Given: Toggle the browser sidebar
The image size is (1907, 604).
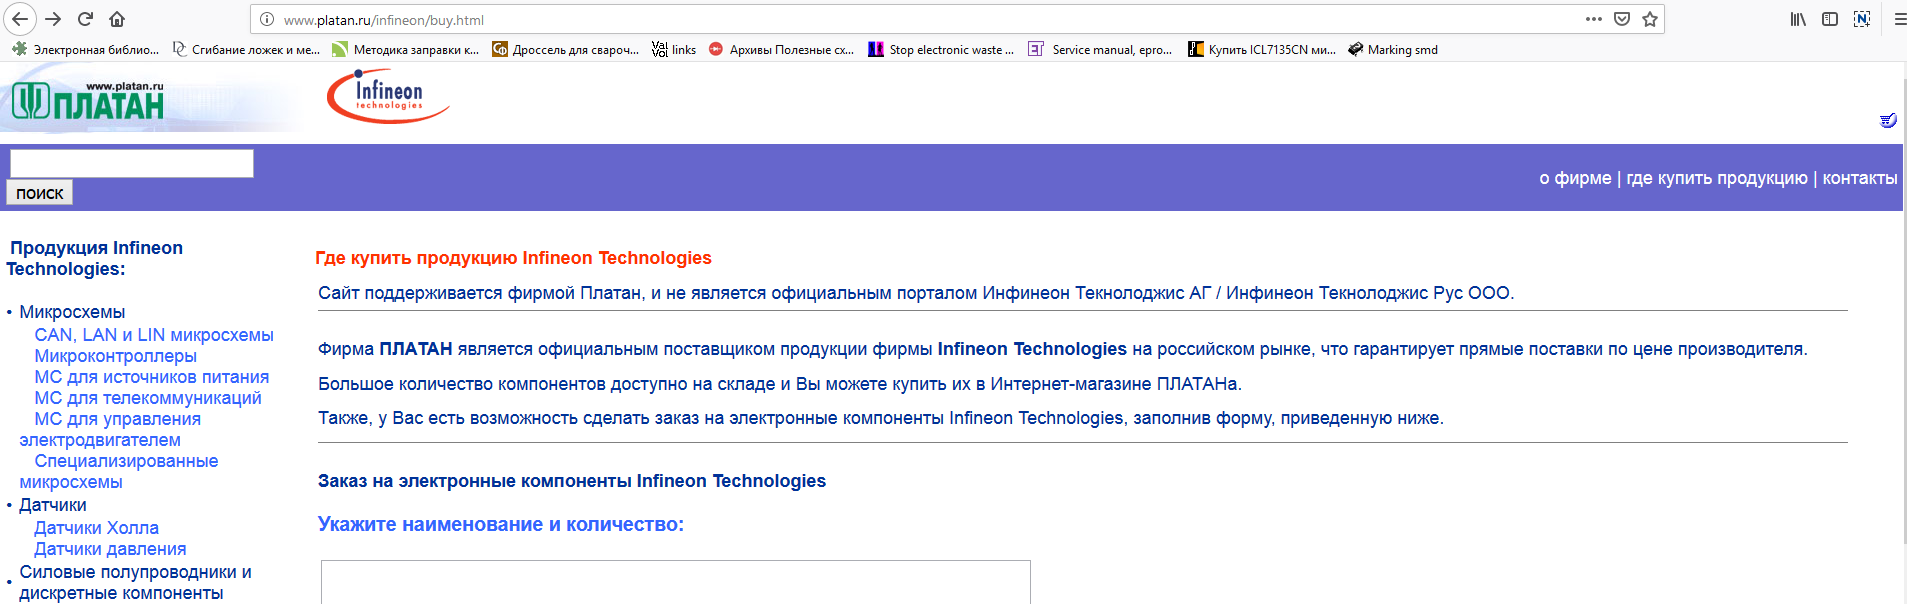Looking at the screenshot, I should point(1830,19).
